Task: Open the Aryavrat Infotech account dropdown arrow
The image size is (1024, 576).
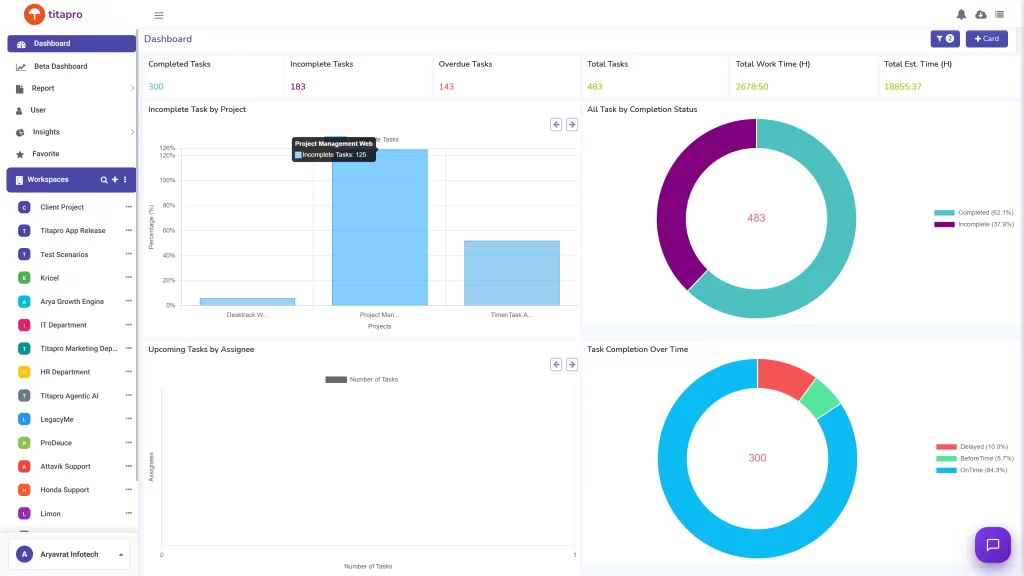Action: (121, 554)
